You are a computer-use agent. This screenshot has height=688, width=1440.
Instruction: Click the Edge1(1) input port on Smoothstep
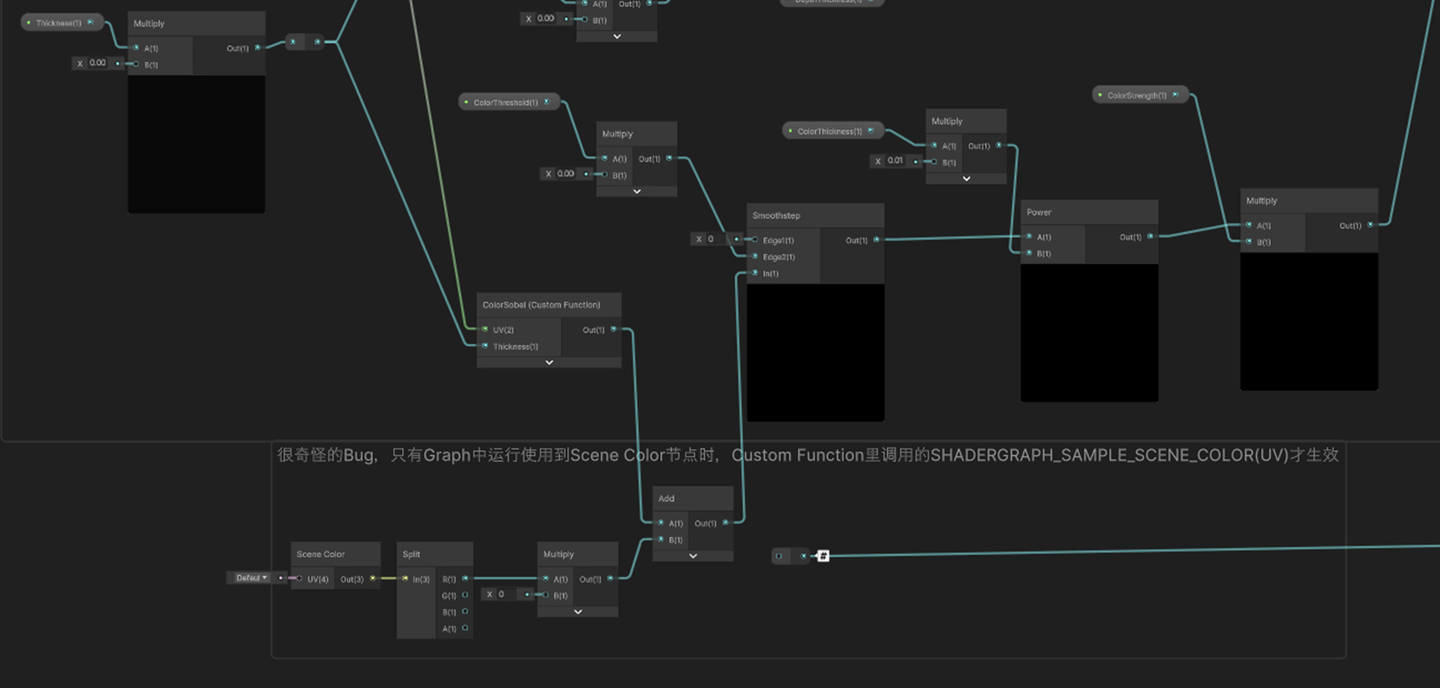(757, 240)
